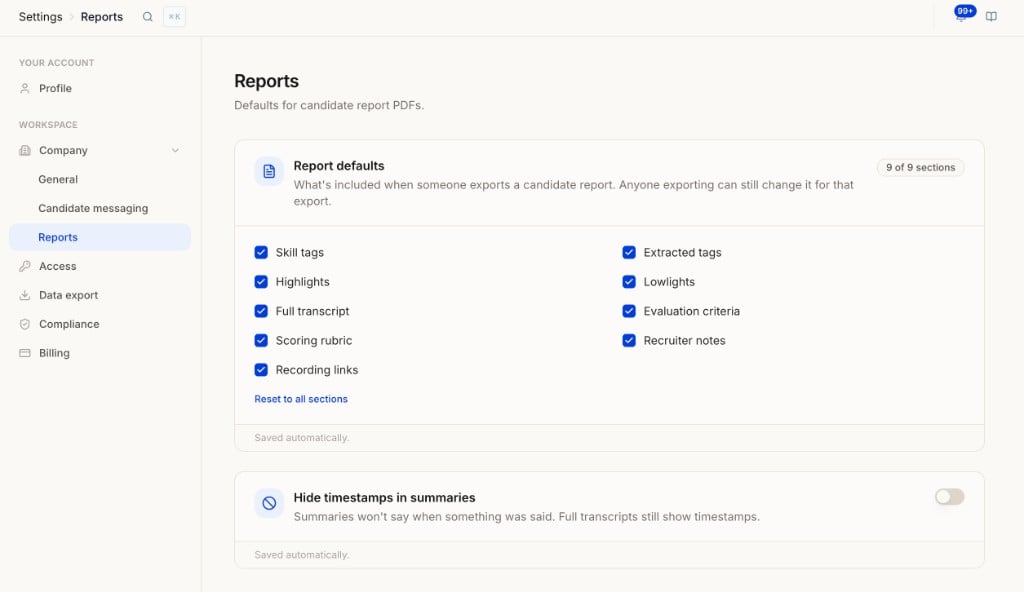
Task: Open Billing settings page
Action: 100,353
